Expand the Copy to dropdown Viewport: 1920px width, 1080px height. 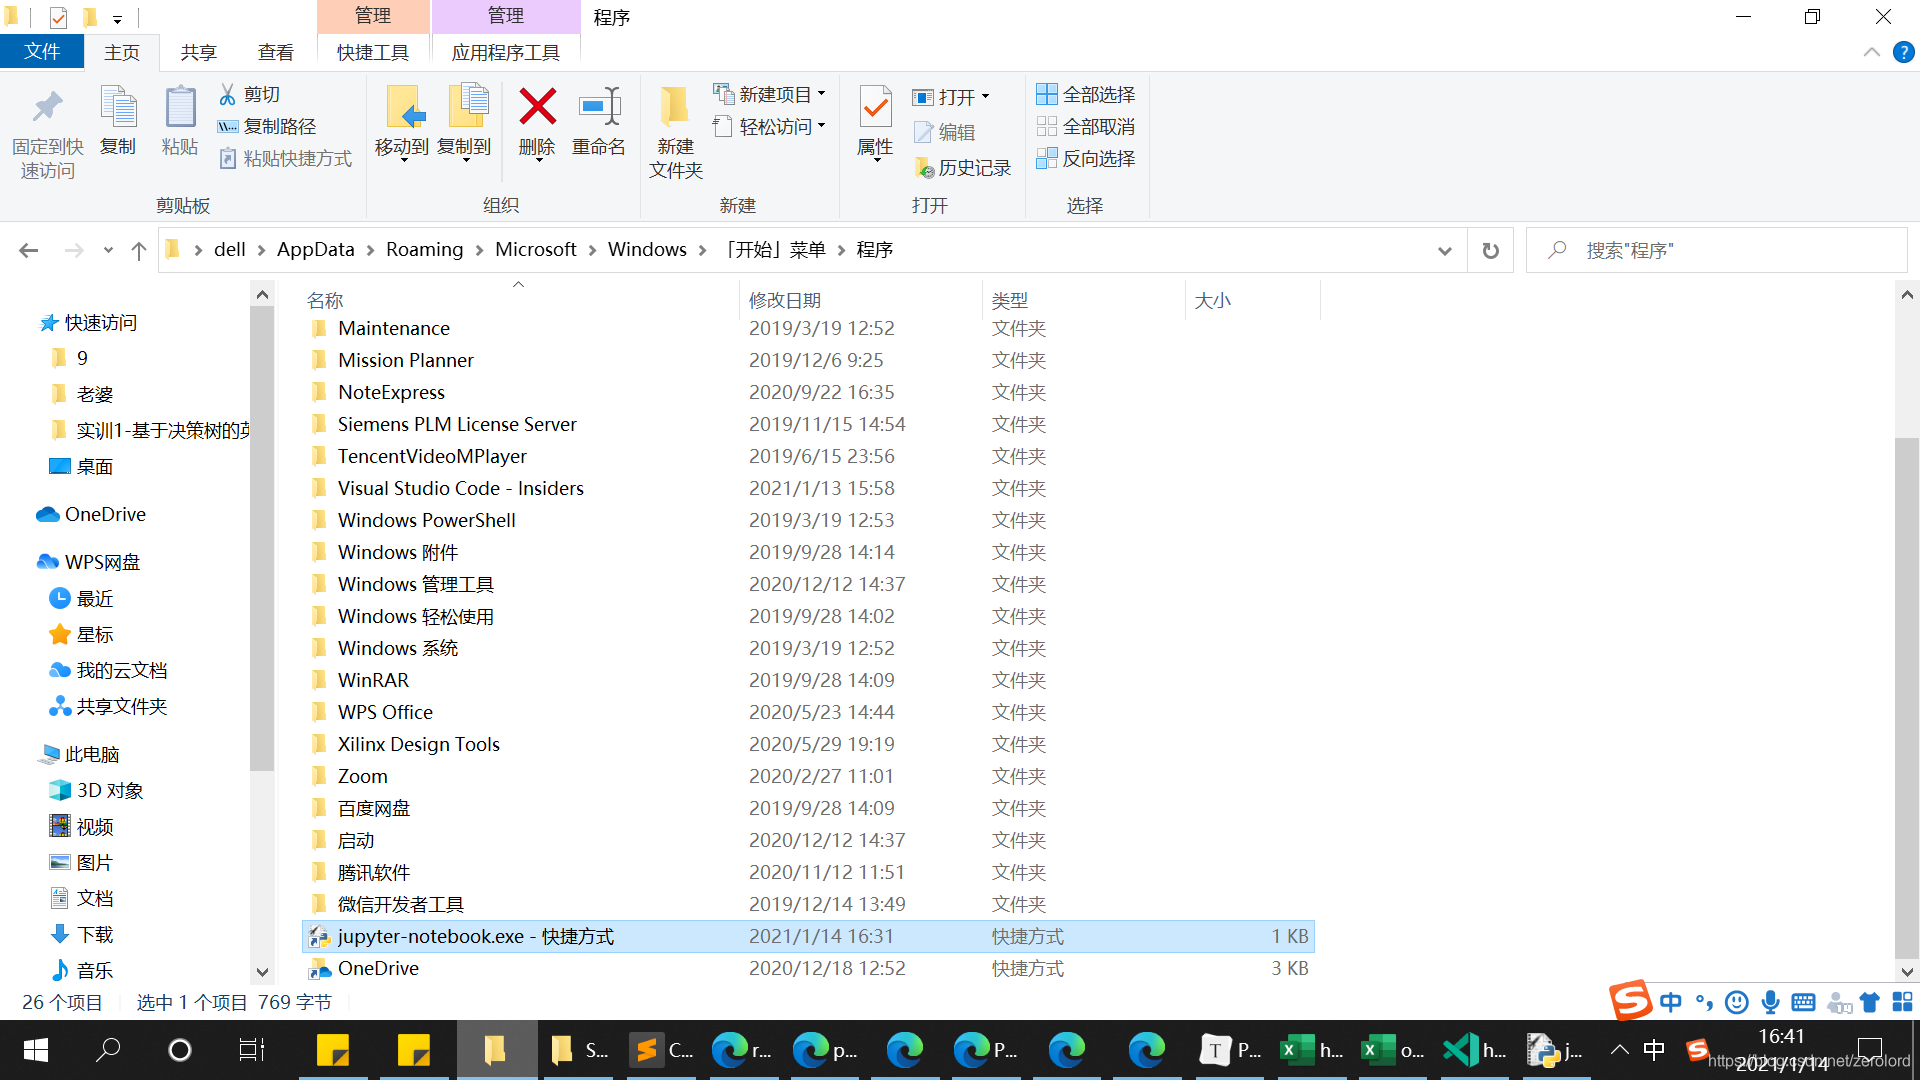click(x=465, y=160)
